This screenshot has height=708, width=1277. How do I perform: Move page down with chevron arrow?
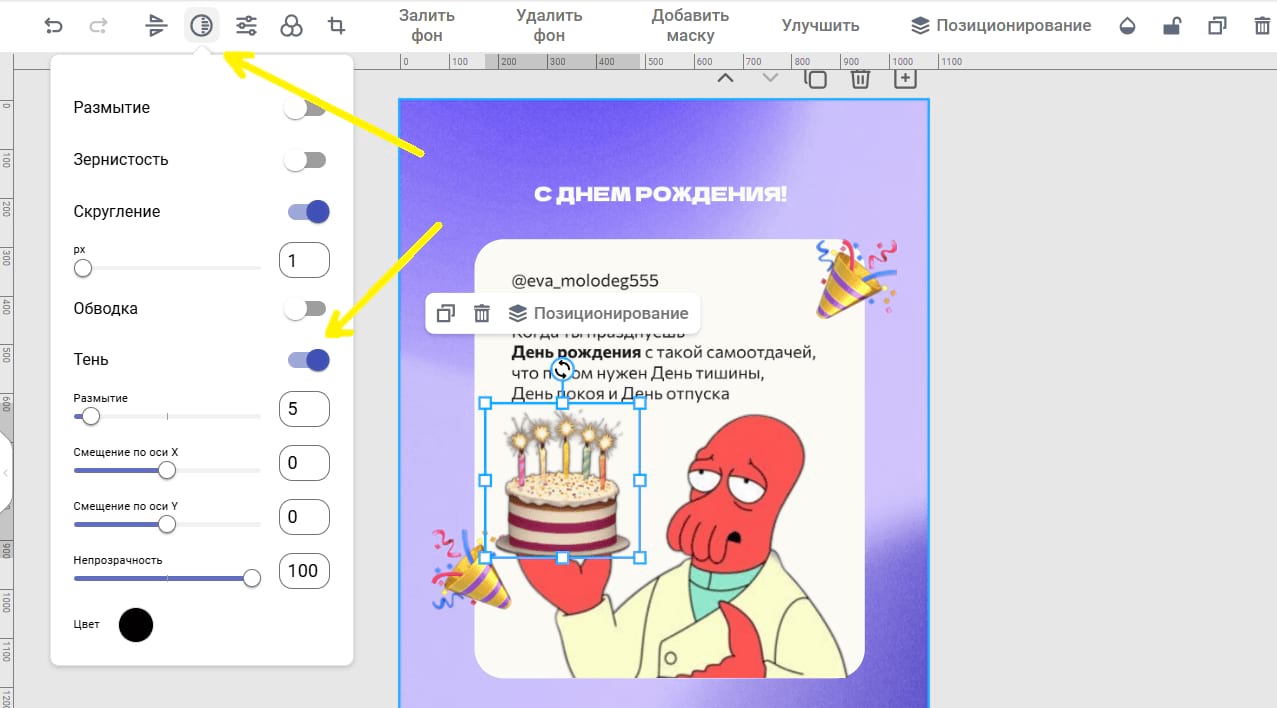coord(770,77)
